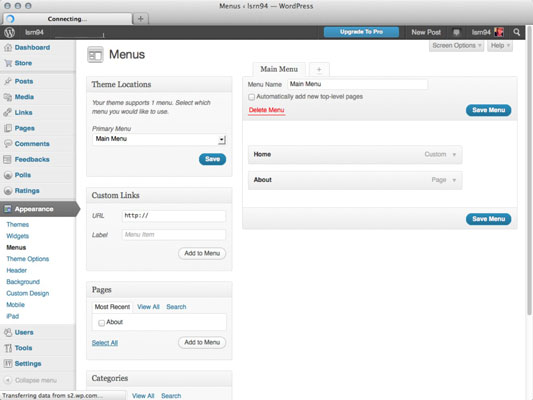Click Add to Menu under Custom Links

click(x=202, y=253)
